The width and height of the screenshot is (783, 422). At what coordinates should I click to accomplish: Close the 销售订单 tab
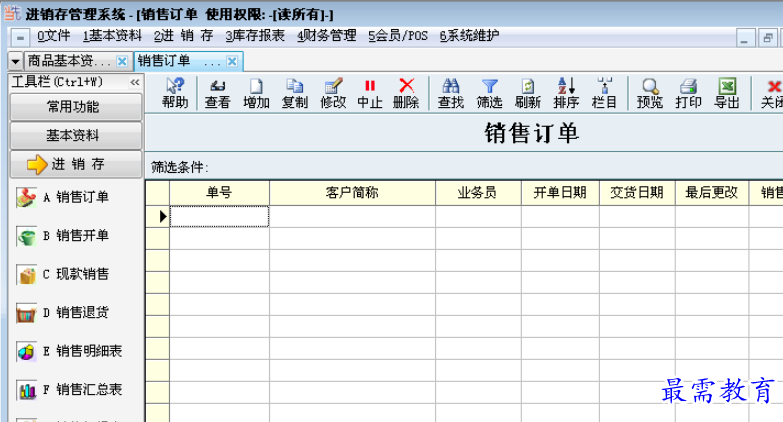232,61
